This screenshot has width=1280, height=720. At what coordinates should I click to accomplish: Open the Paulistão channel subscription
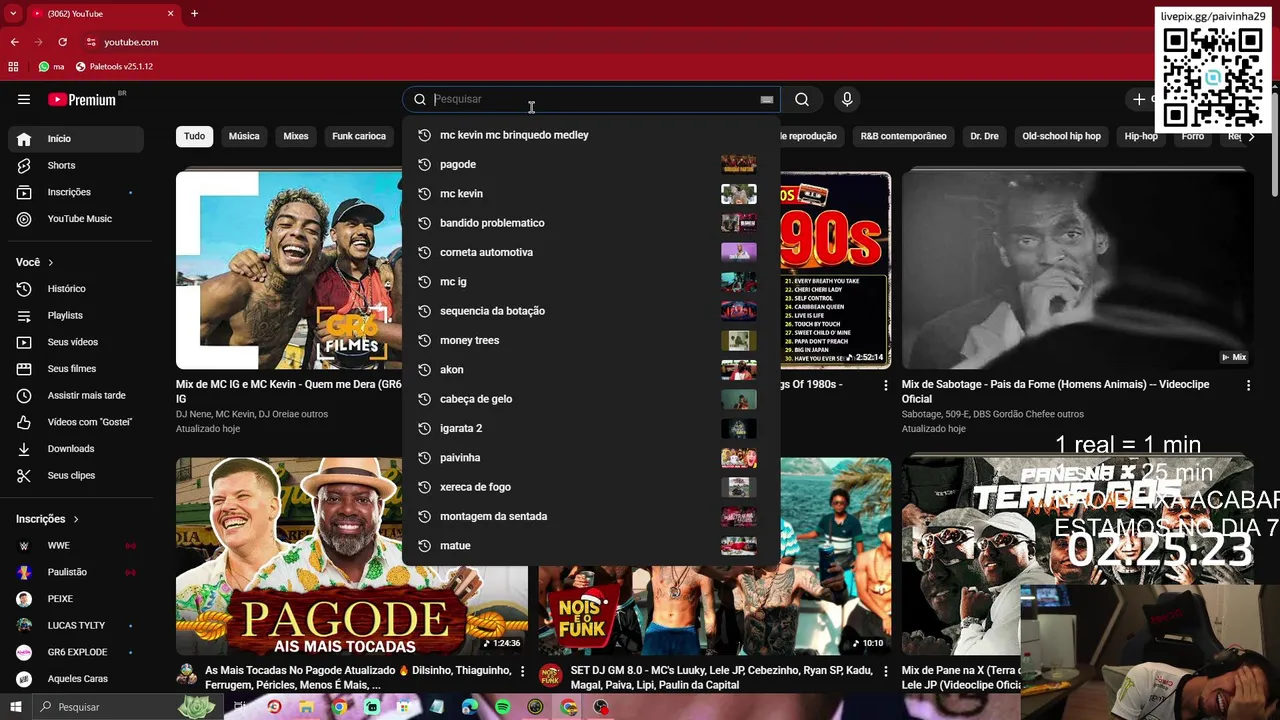point(76,572)
